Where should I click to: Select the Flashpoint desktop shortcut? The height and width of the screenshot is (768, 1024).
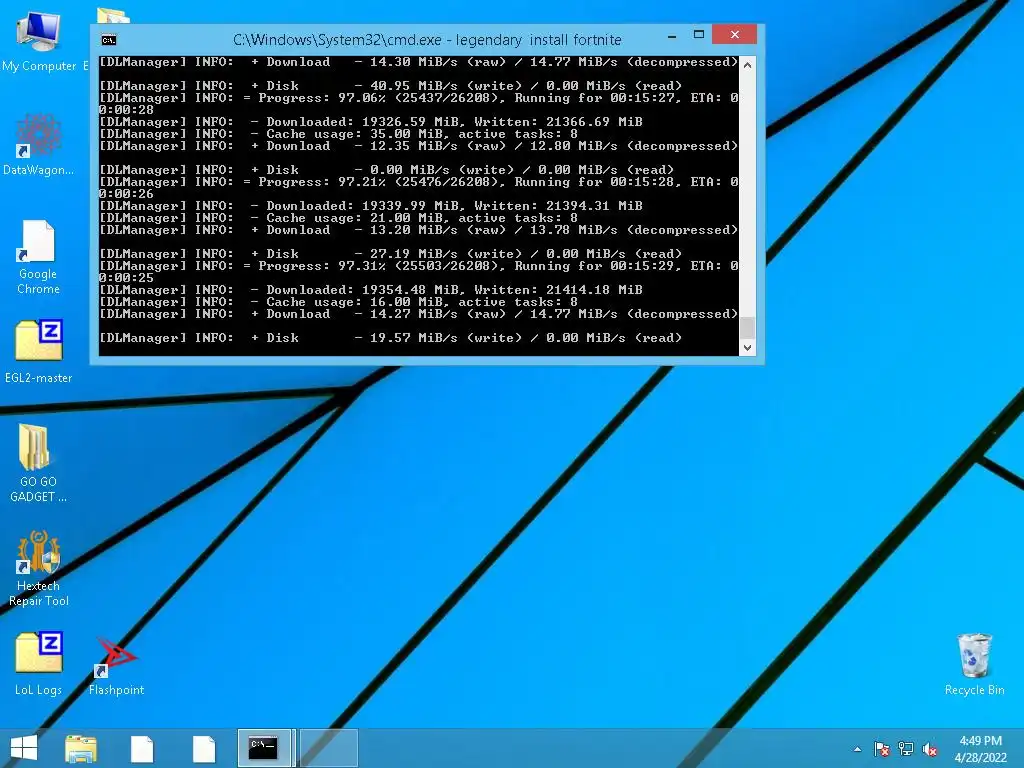(116, 666)
